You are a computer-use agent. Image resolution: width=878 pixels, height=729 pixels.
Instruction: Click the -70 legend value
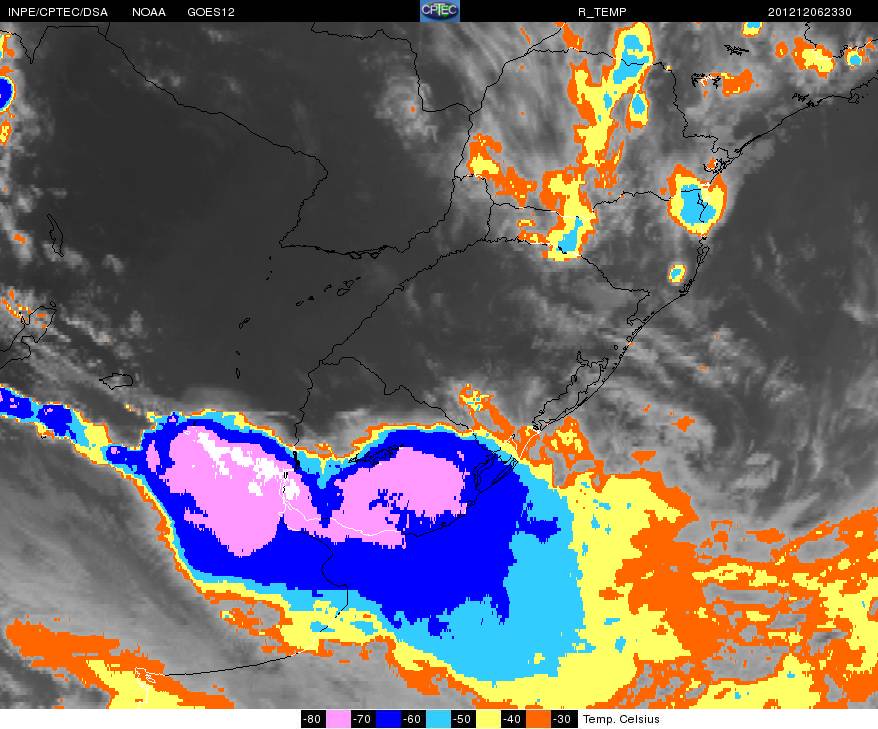(363, 719)
